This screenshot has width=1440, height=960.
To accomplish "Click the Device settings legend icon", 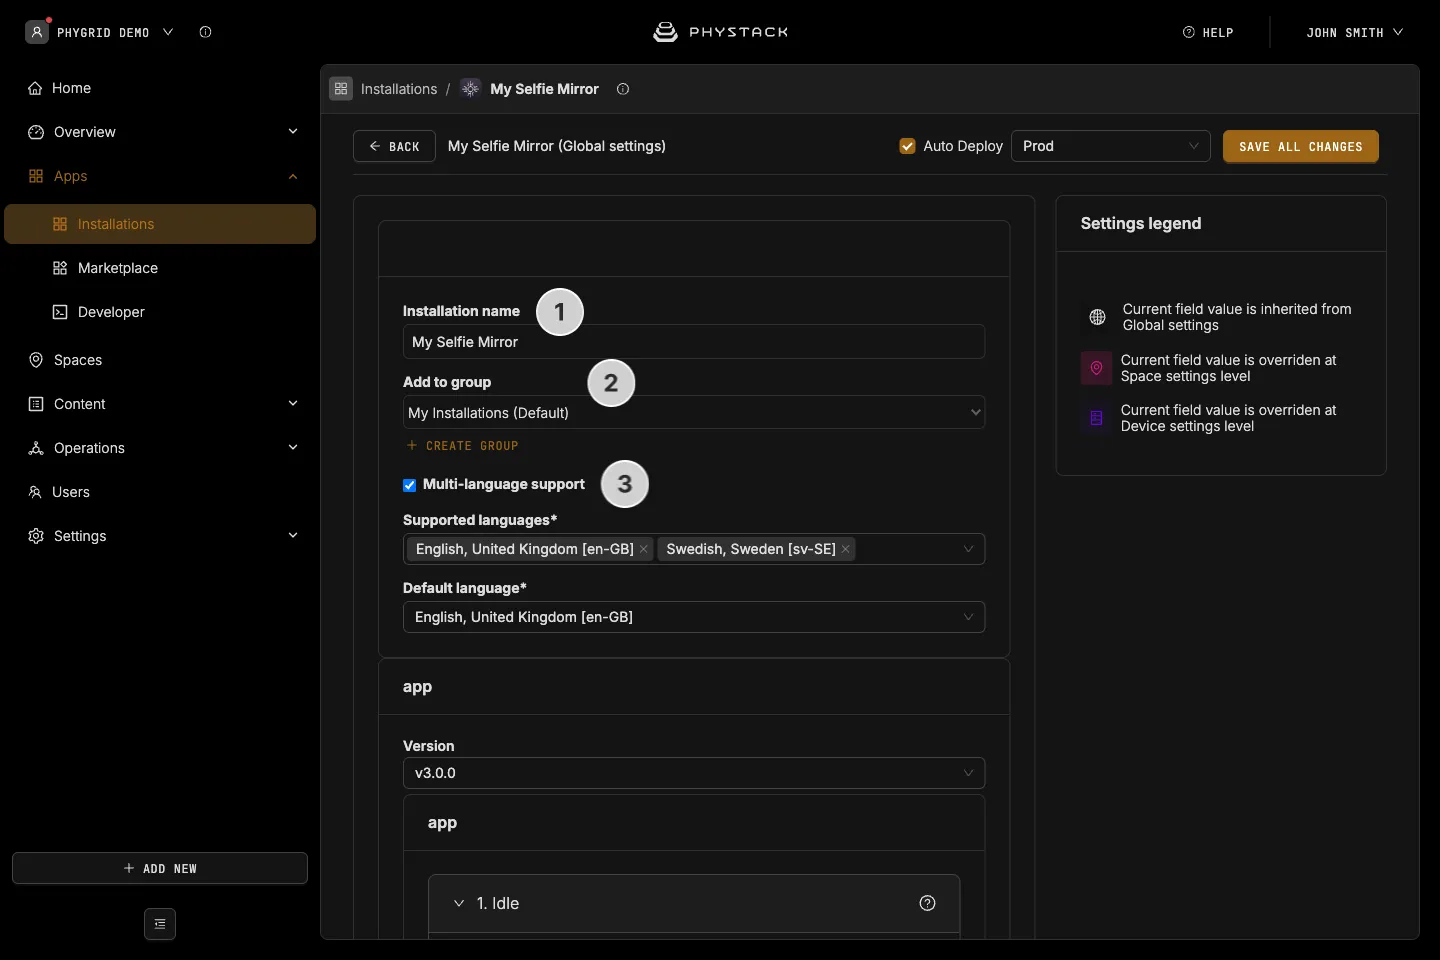I will pos(1096,418).
